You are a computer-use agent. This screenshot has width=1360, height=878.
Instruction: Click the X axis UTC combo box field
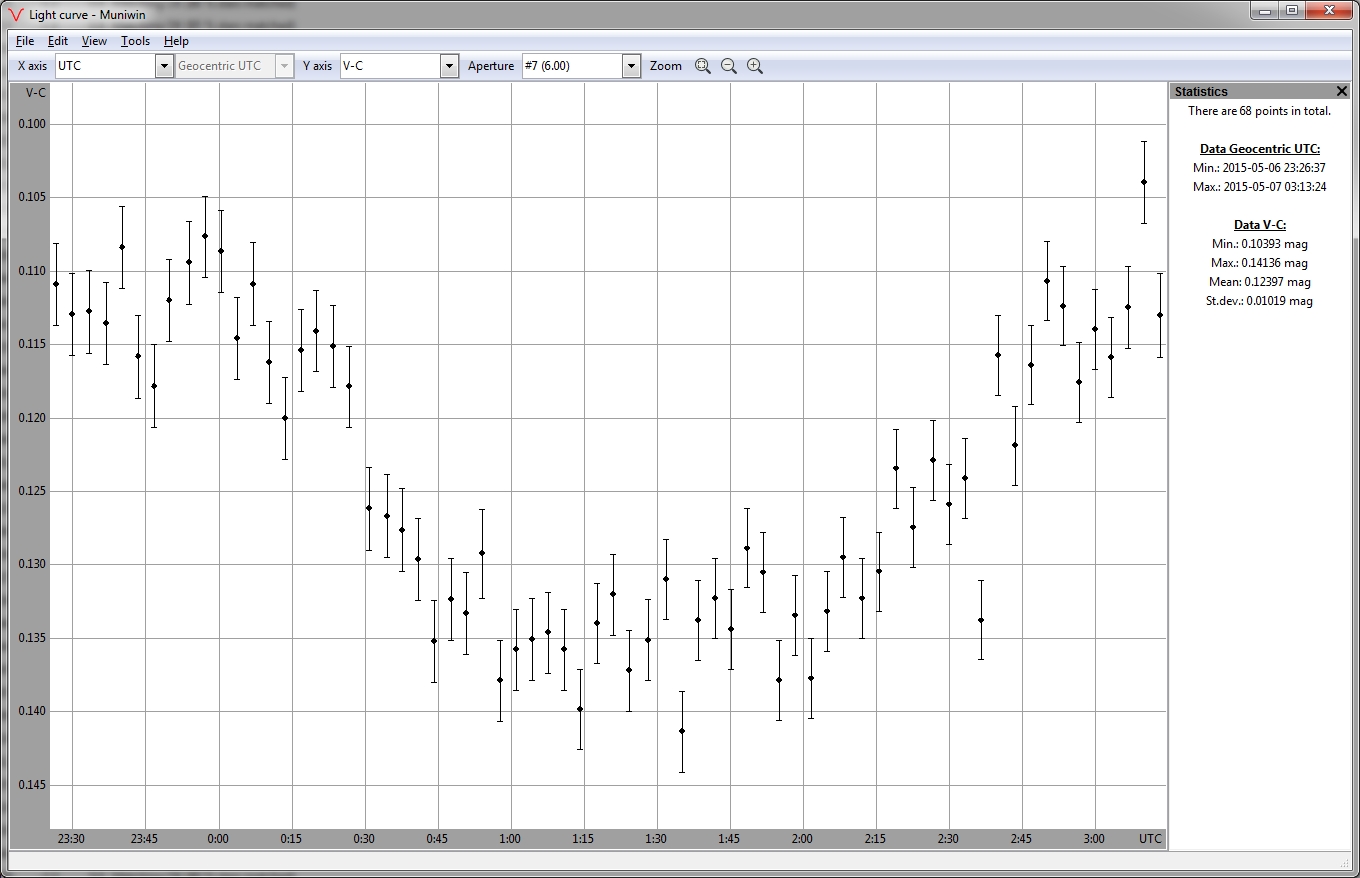point(106,66)
